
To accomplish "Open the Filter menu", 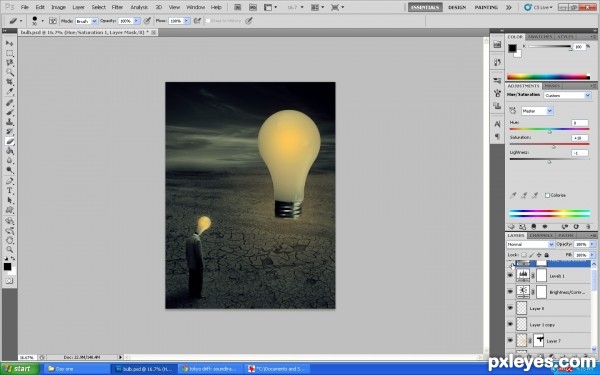I will (117, 7).
